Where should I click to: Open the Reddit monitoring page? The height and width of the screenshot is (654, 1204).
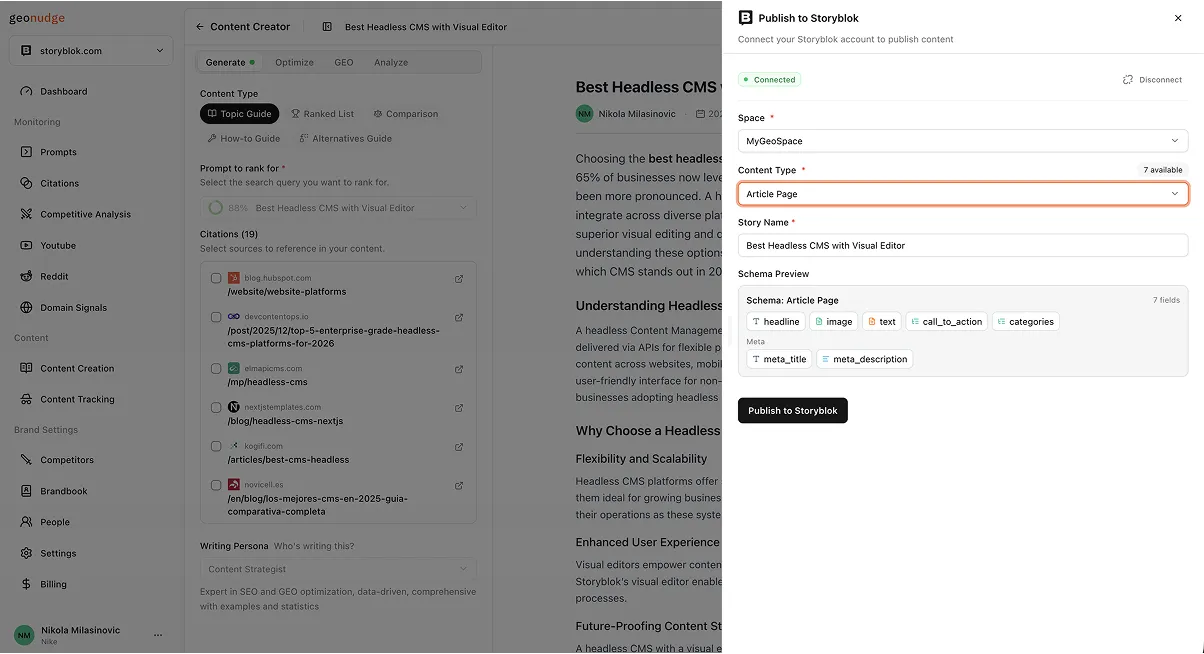[54, 276]
